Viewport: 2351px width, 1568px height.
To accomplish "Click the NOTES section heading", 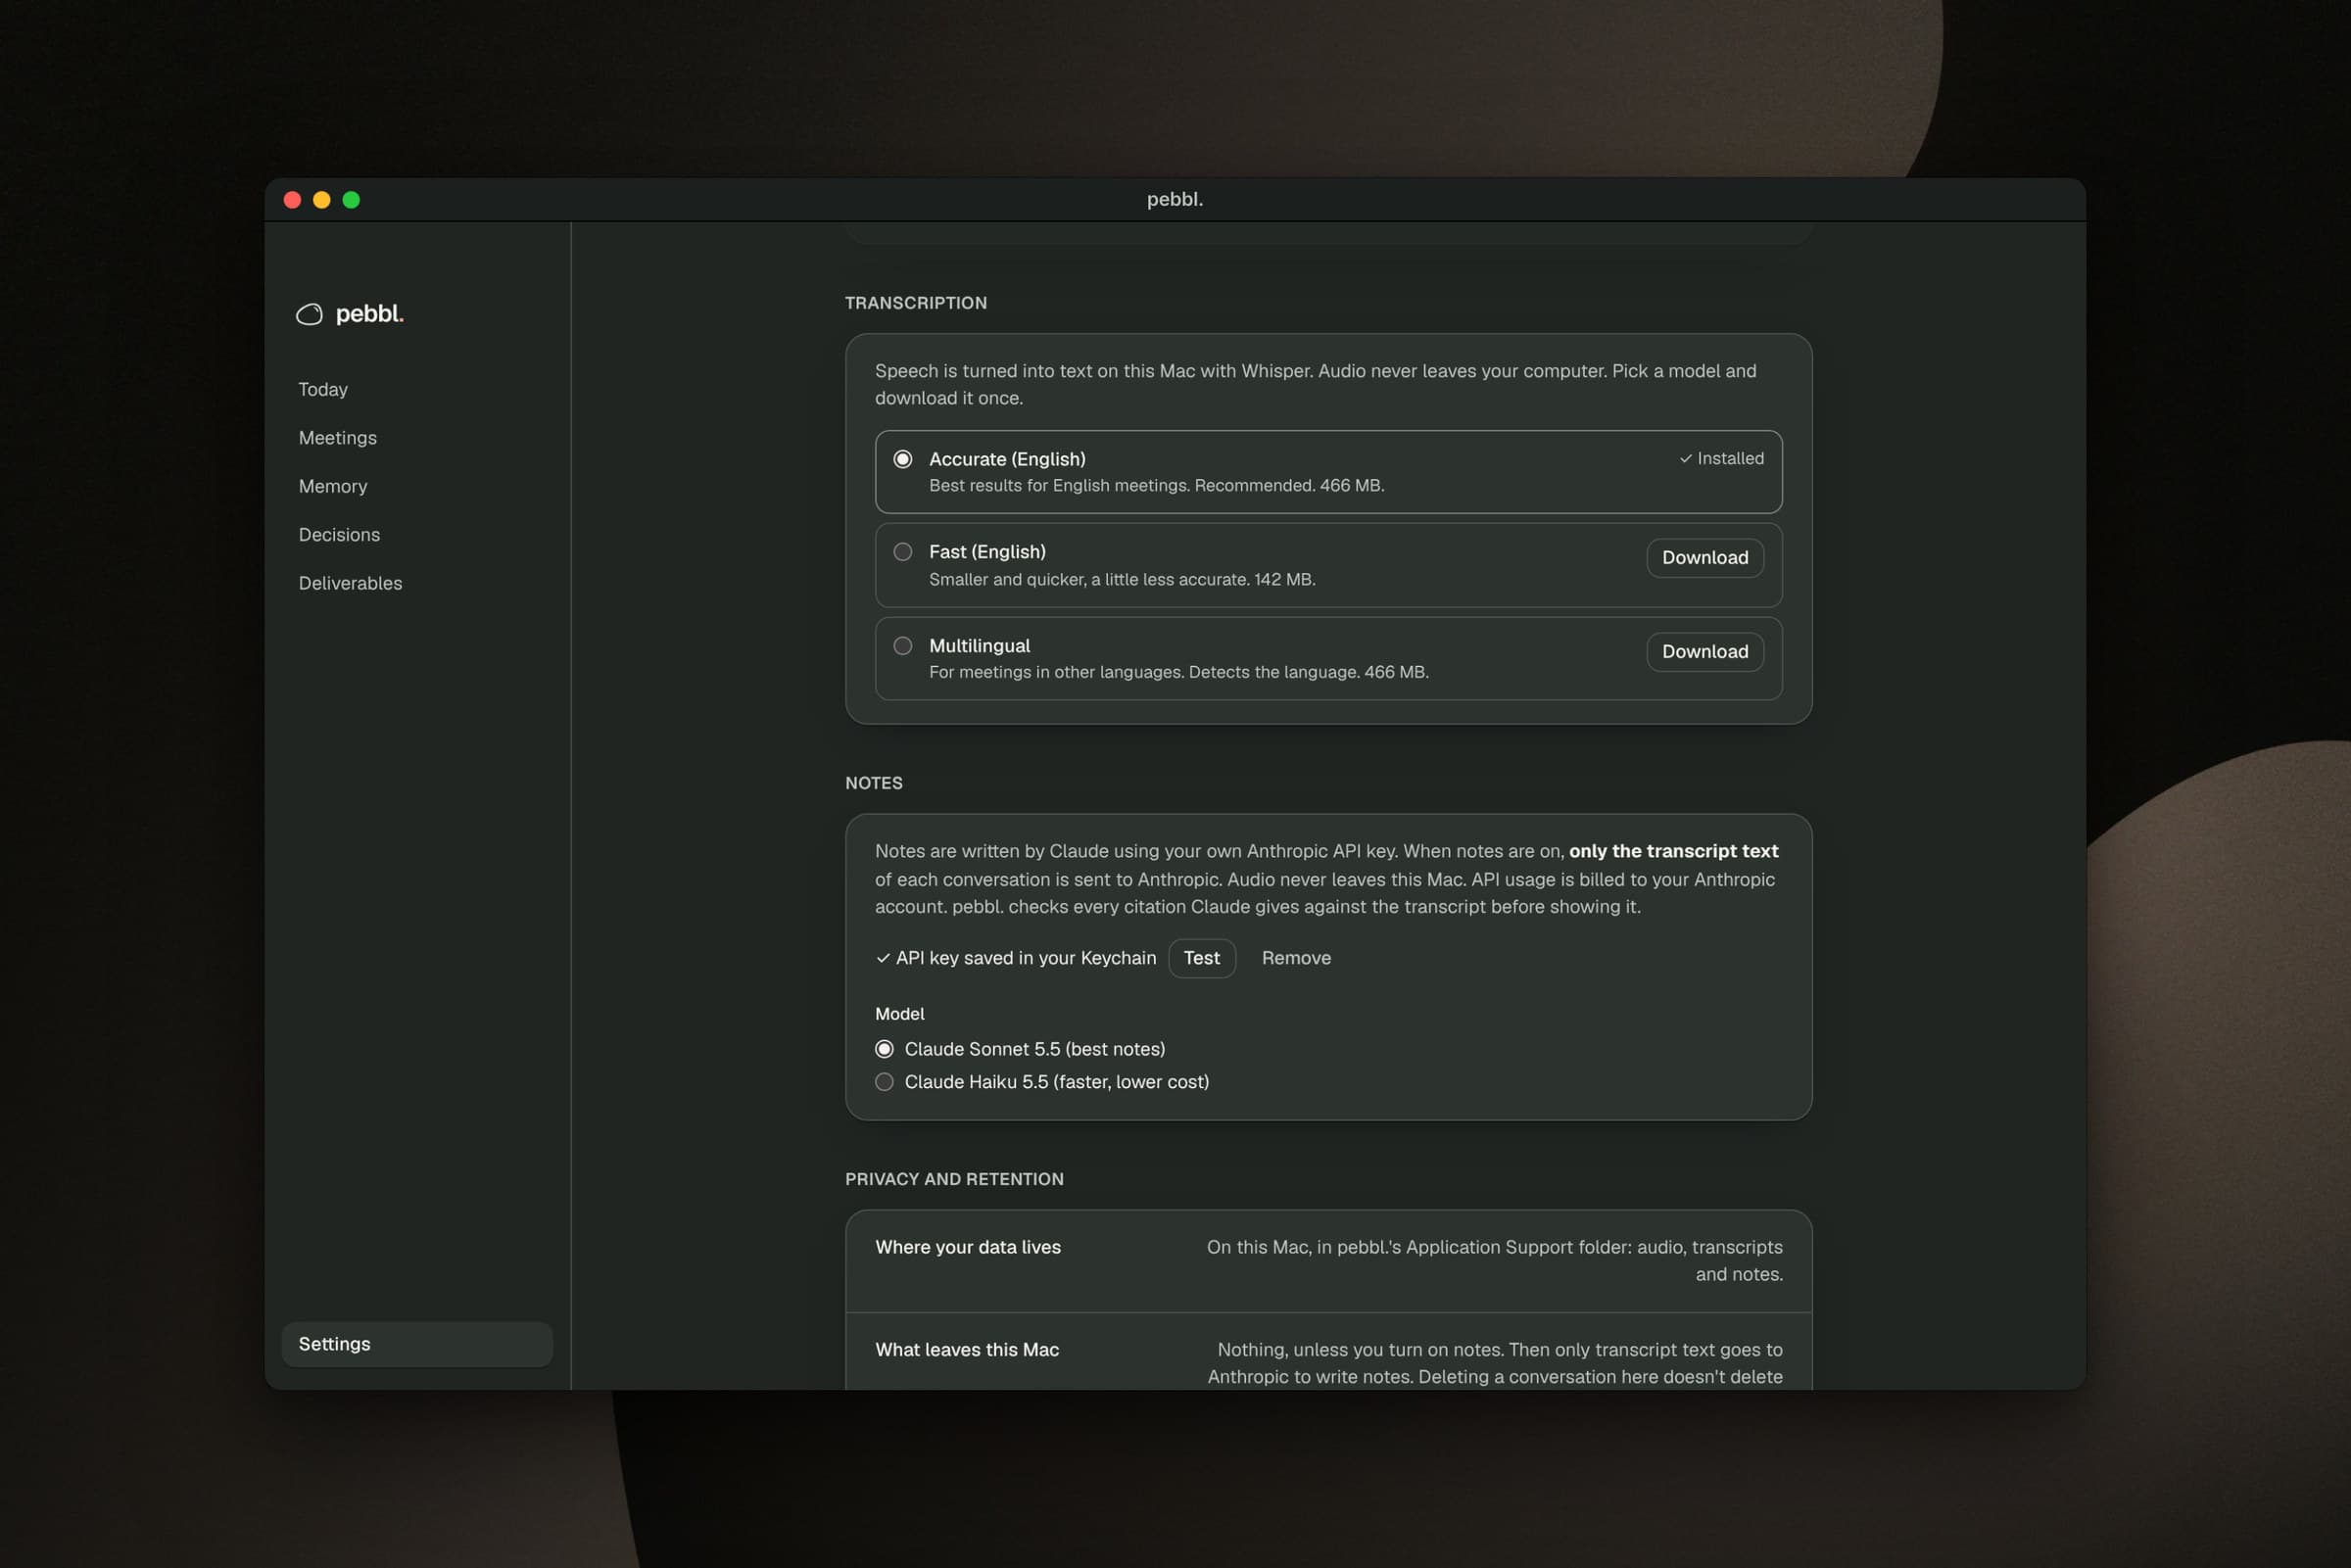I will tap(874, 783).
